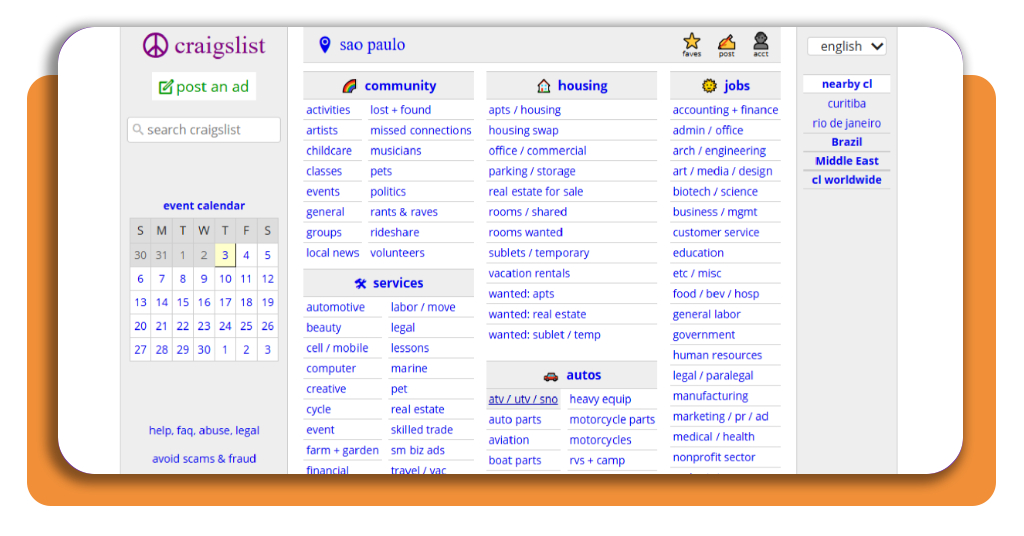This screenshot has height=536, width=1024.
Task: Open the volunteers link
Action: point(397,253)
